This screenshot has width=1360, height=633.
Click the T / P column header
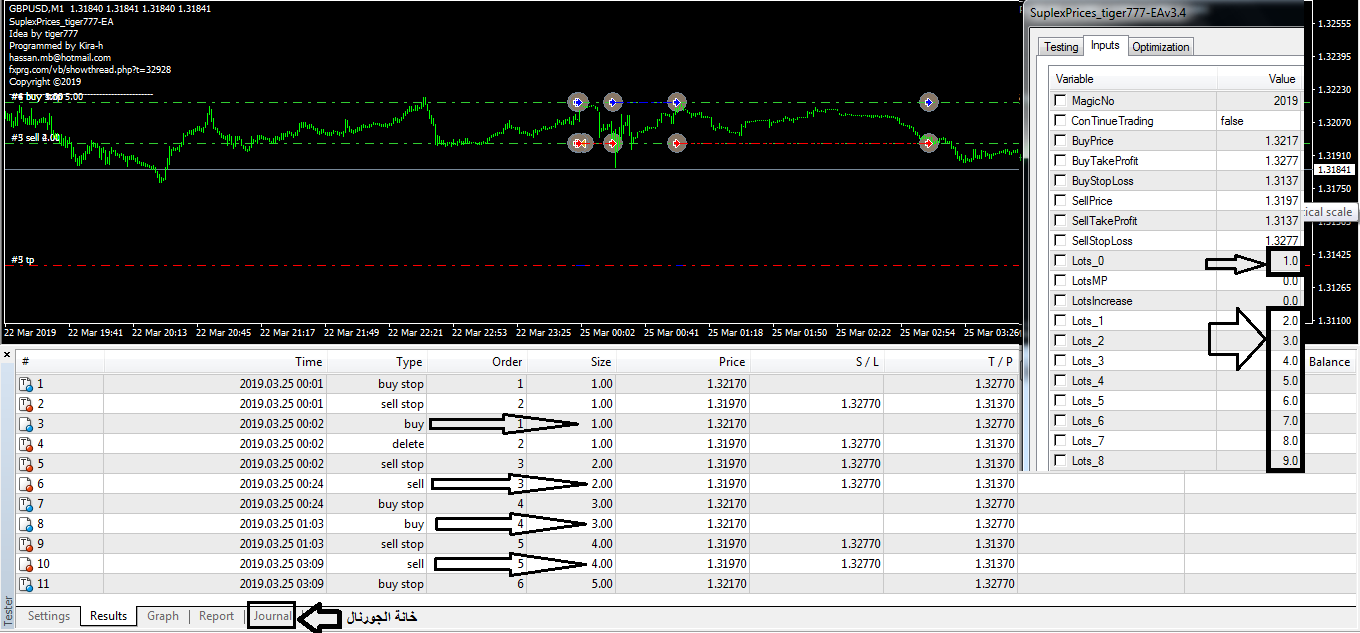[951, 362]
